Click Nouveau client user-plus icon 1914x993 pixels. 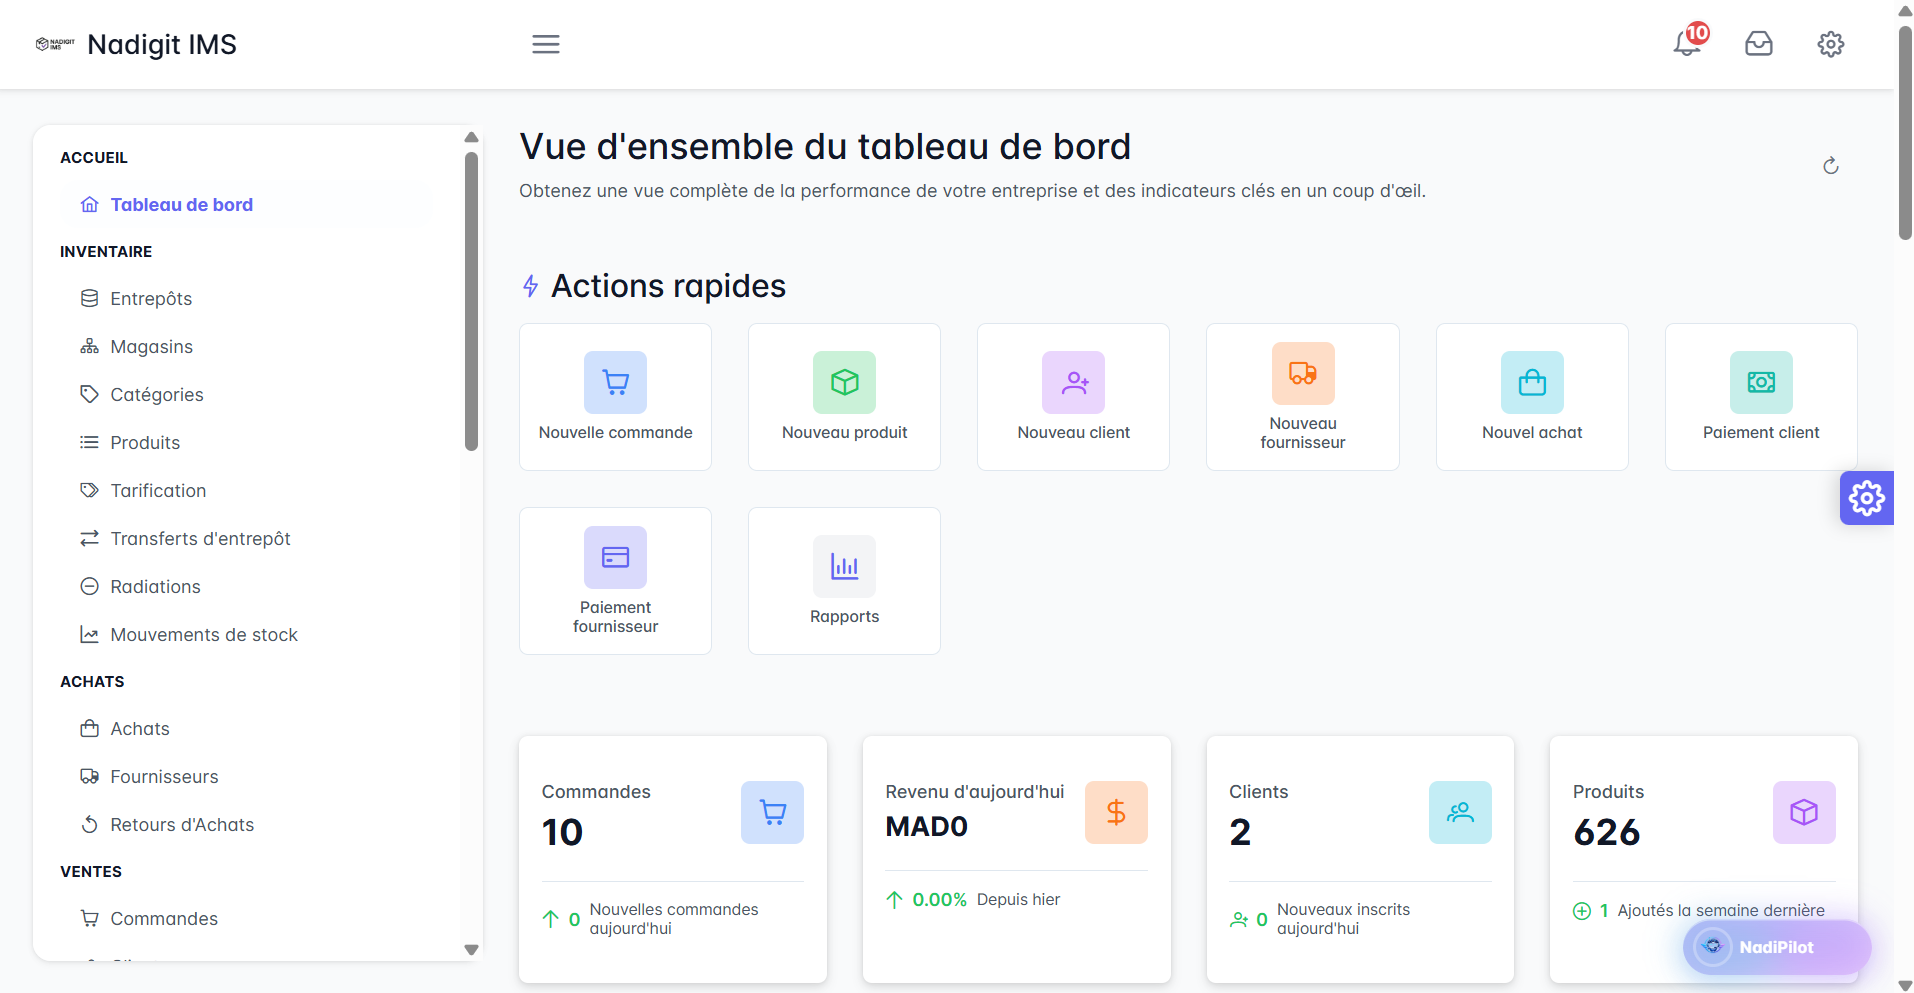click(x=1074, y=382)
